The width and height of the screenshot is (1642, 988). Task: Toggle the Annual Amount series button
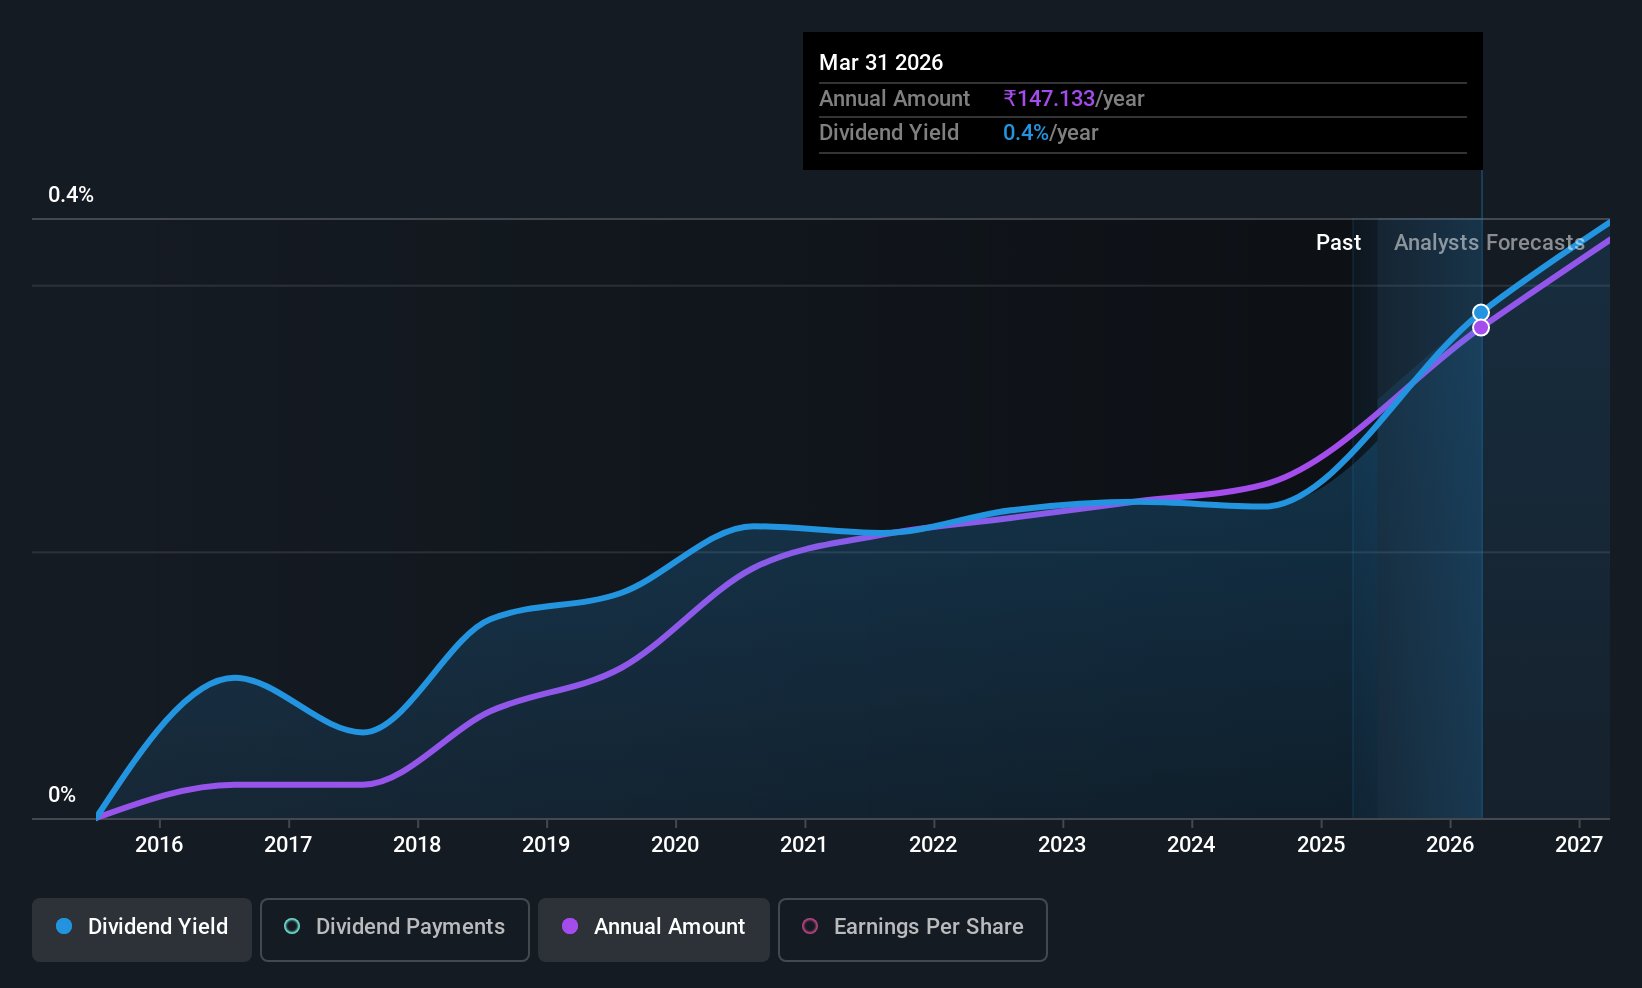tap(654, 930)
